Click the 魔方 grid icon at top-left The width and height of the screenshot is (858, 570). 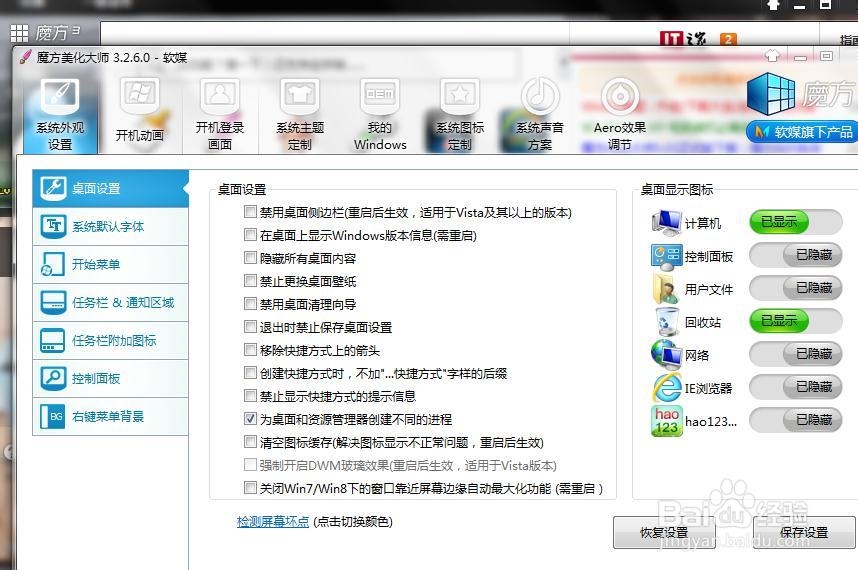(x=19, y=33)
